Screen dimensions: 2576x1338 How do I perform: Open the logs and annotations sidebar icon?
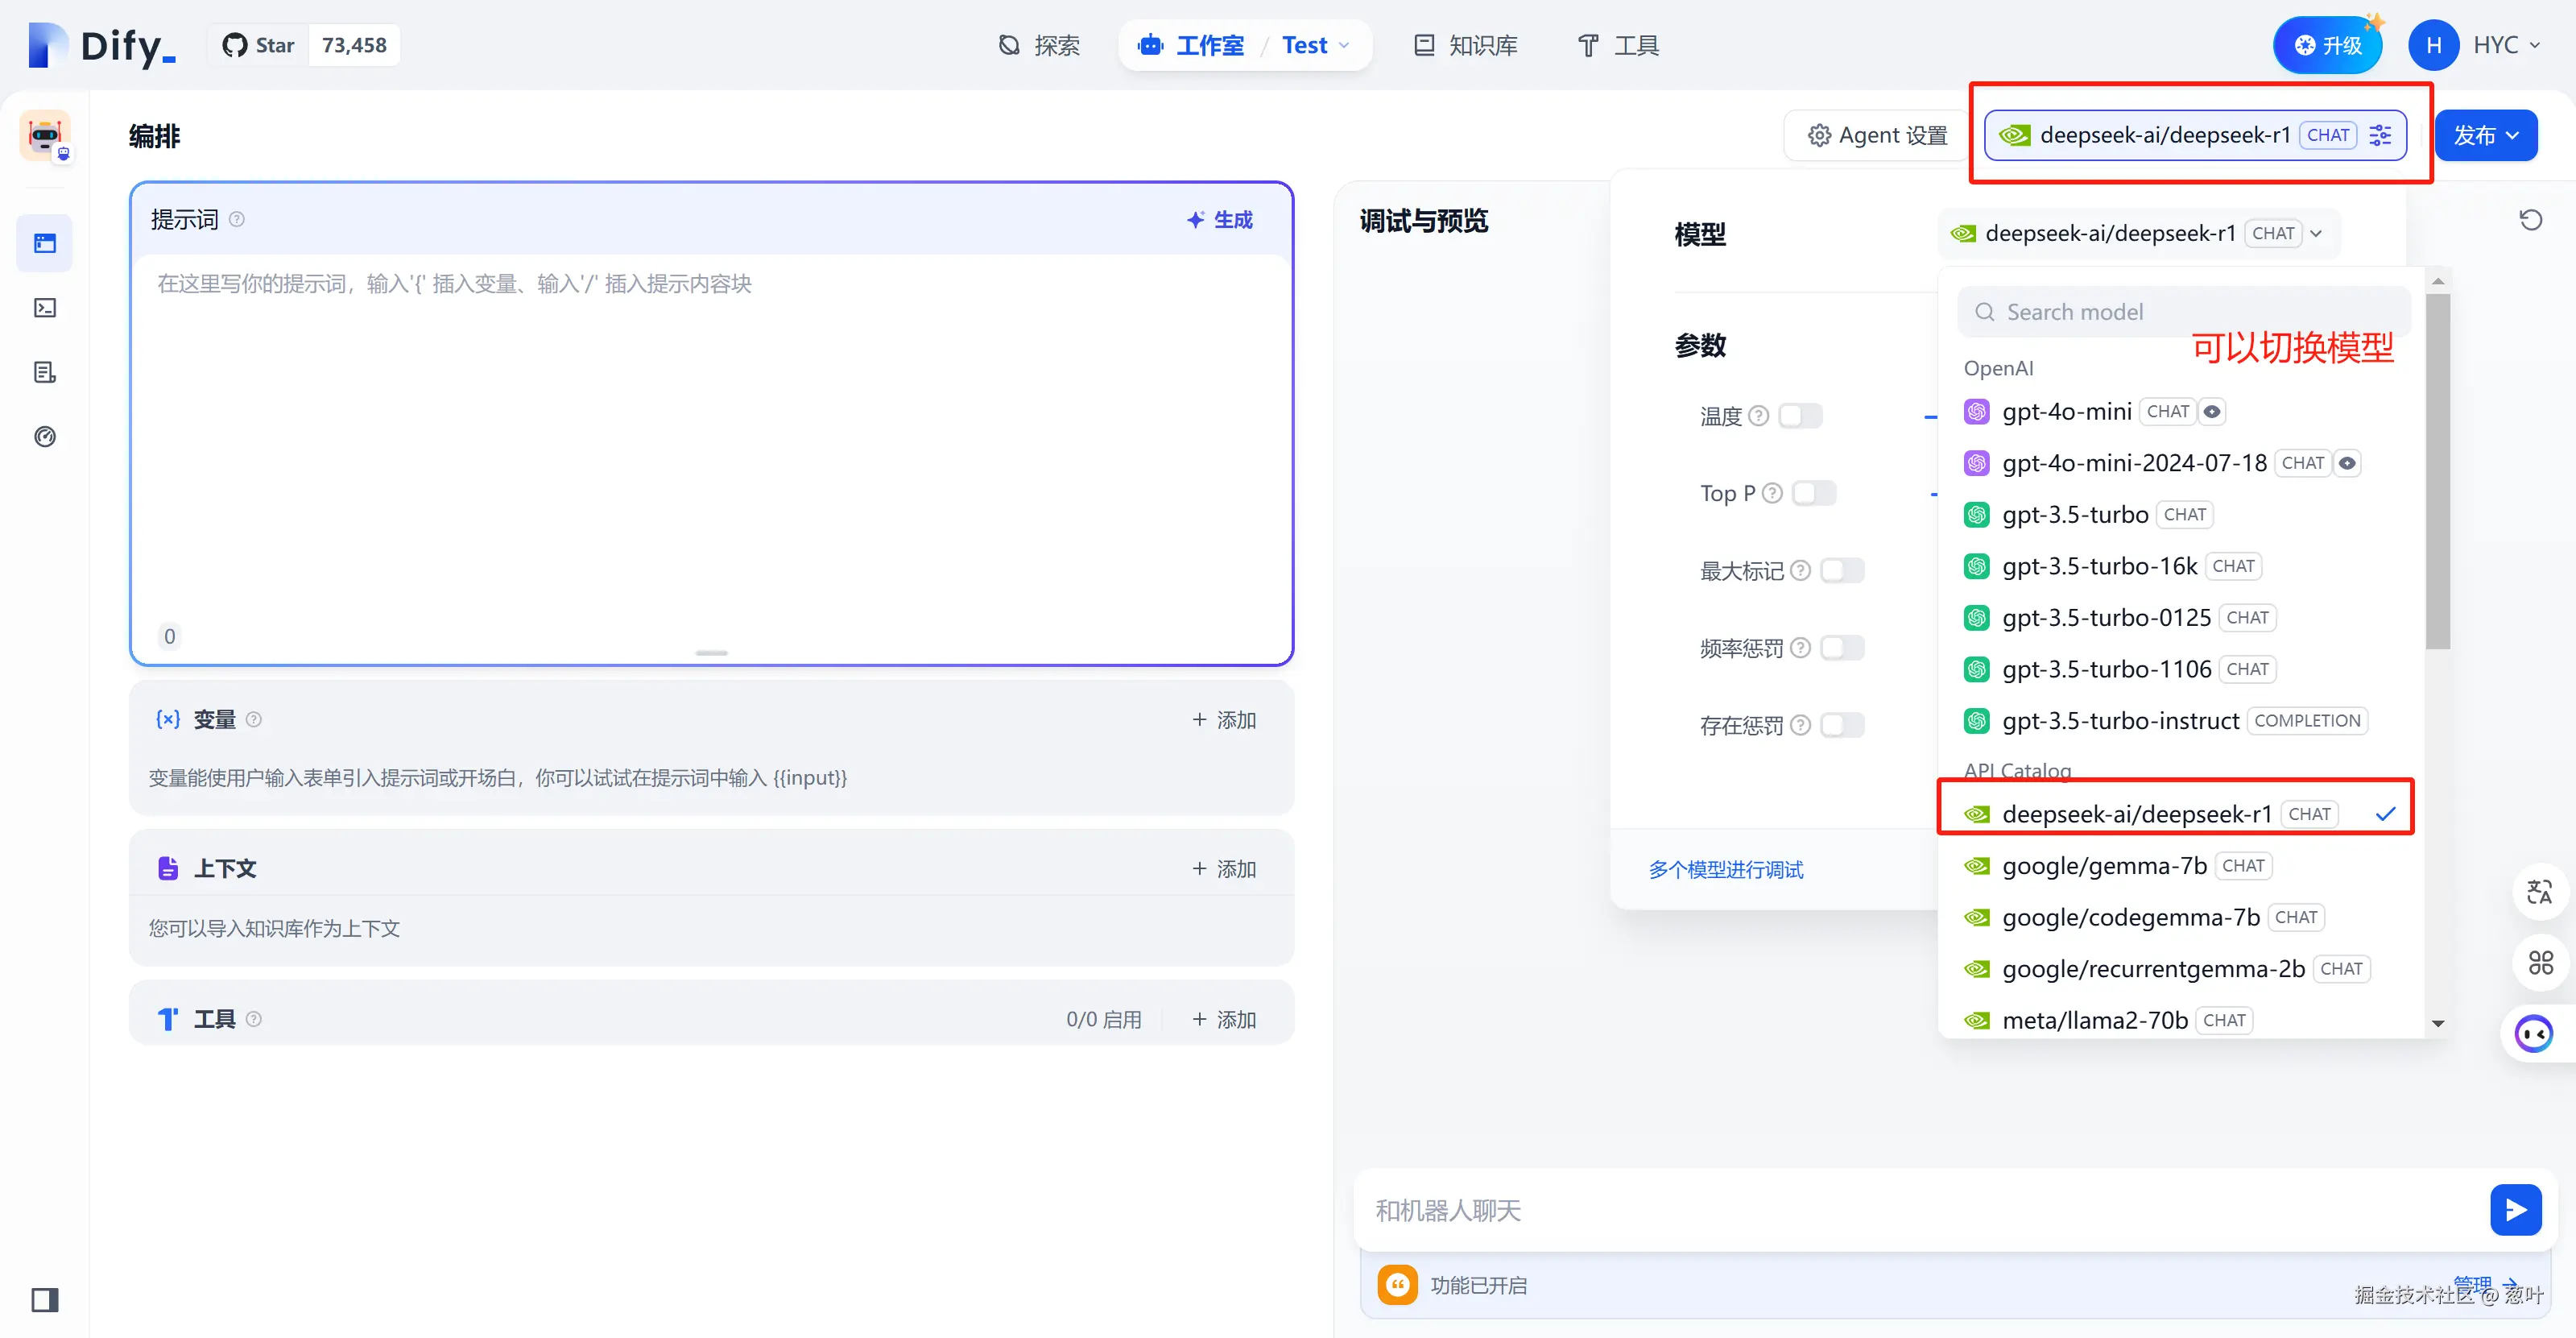pyautogui.click(x=45, y=372)
